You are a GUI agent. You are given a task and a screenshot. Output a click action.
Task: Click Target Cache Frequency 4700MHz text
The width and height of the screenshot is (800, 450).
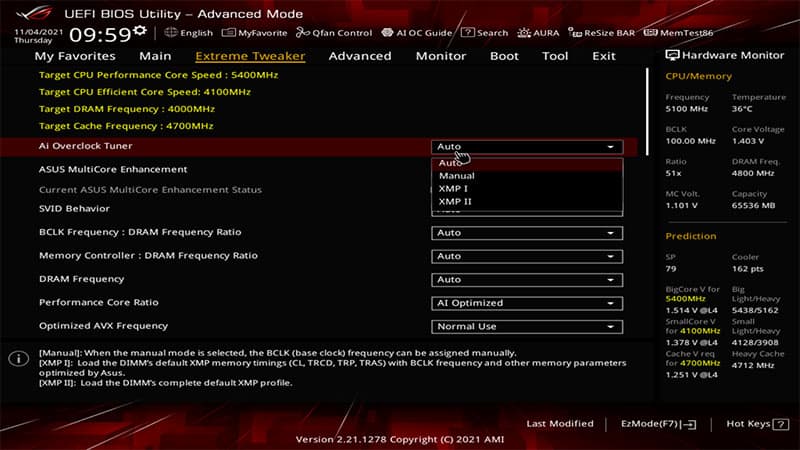[x=126, y=126]
